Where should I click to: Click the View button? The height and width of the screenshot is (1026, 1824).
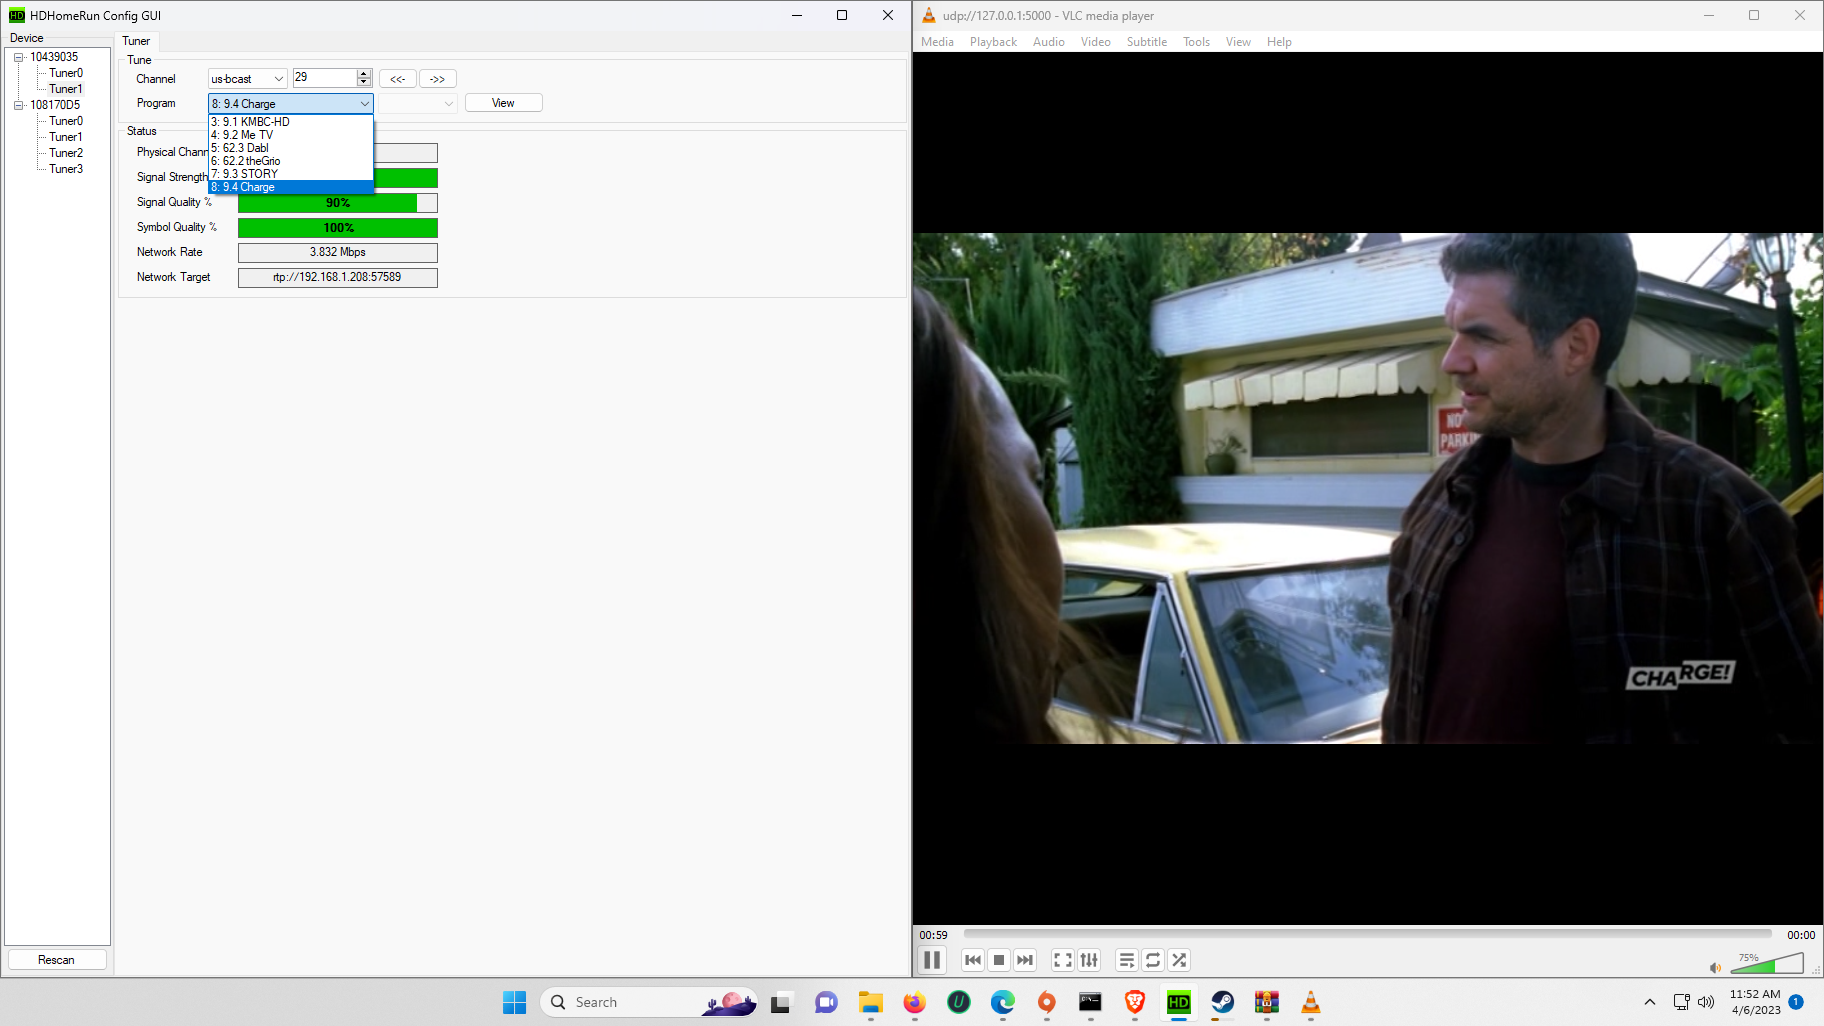click(x=503, y=103)
